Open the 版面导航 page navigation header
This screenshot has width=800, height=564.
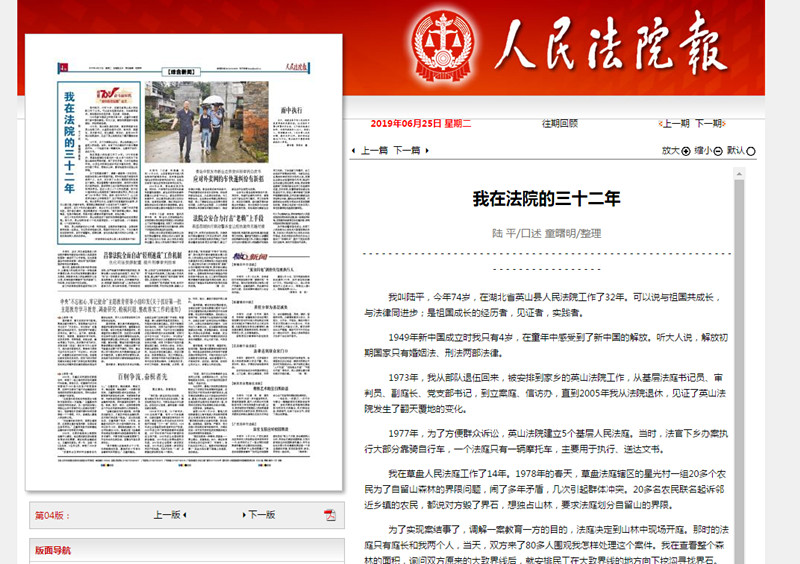(53, 550)
